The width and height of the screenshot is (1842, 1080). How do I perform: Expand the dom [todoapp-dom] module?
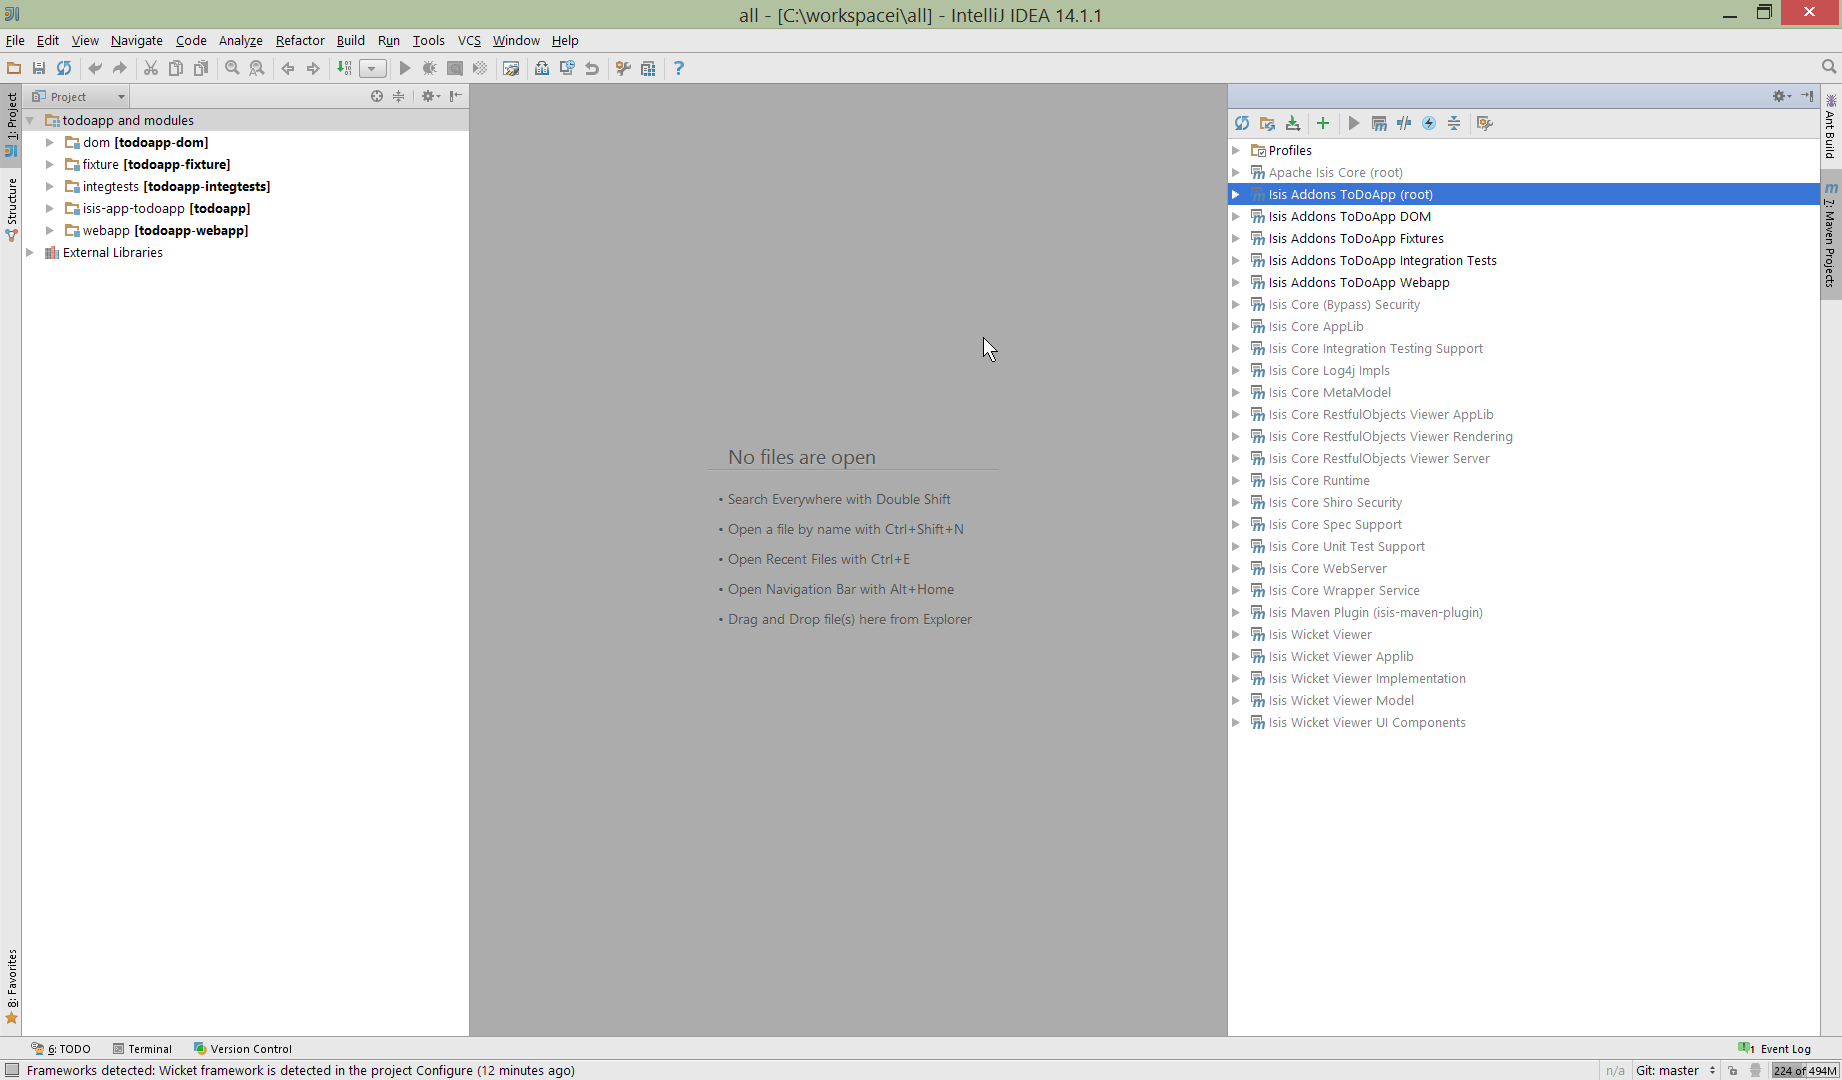coord(50,142)
